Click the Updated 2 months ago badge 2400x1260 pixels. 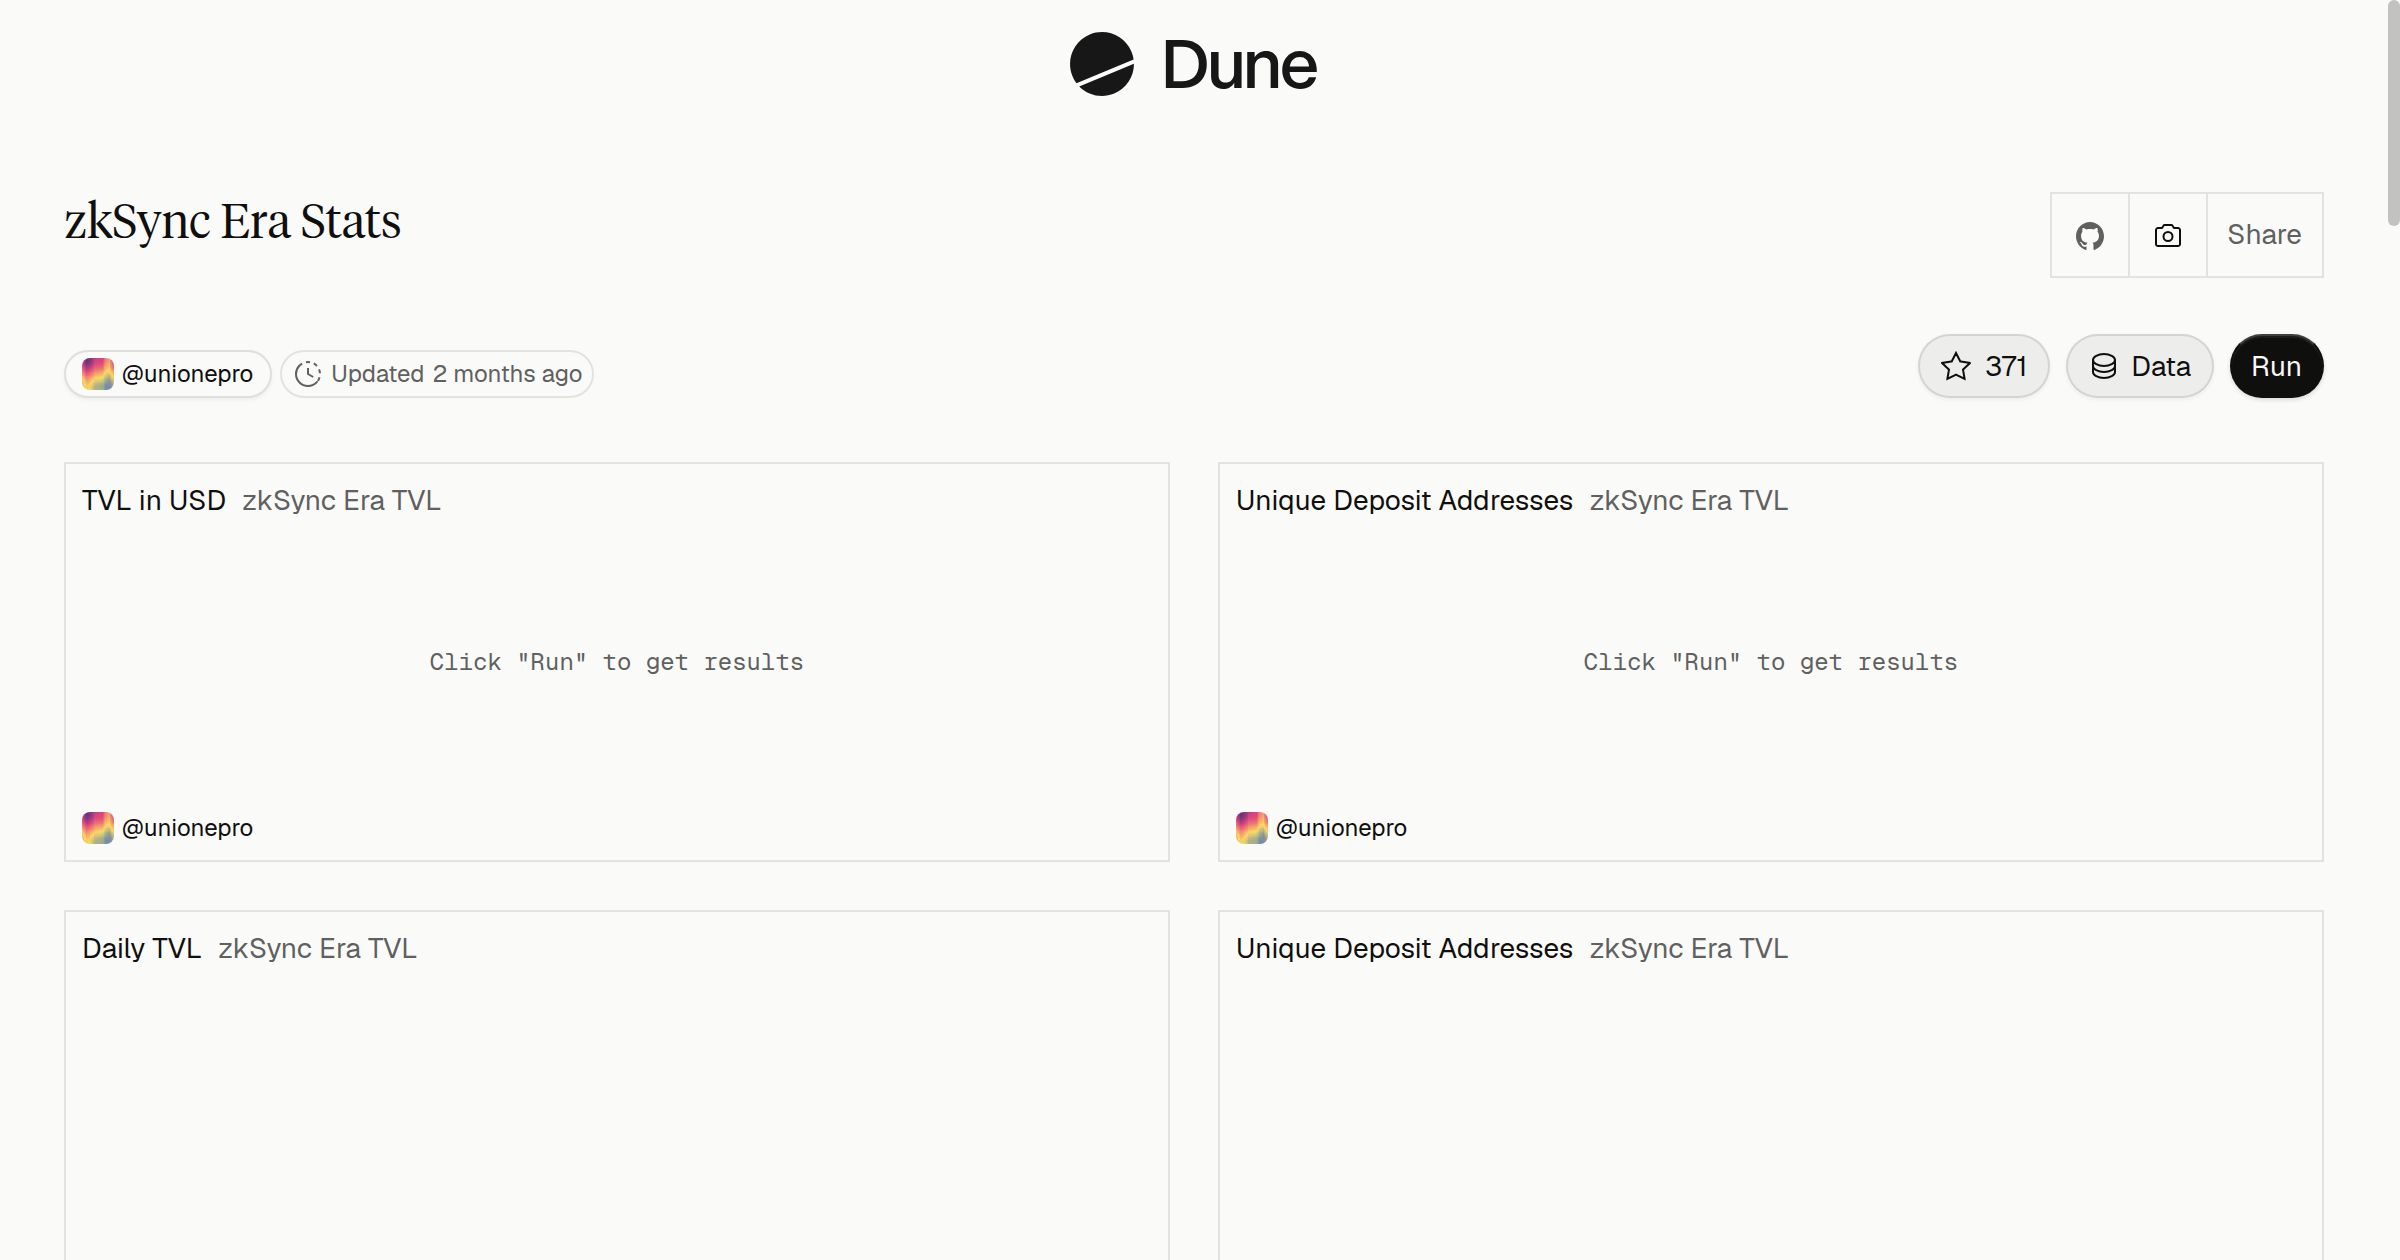437,374
